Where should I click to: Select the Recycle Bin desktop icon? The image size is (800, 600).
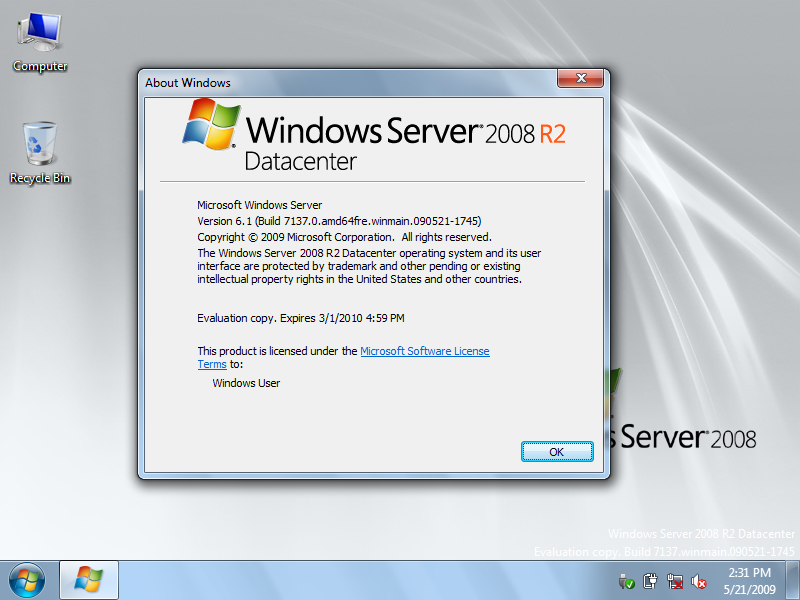[x=40, y=153]
